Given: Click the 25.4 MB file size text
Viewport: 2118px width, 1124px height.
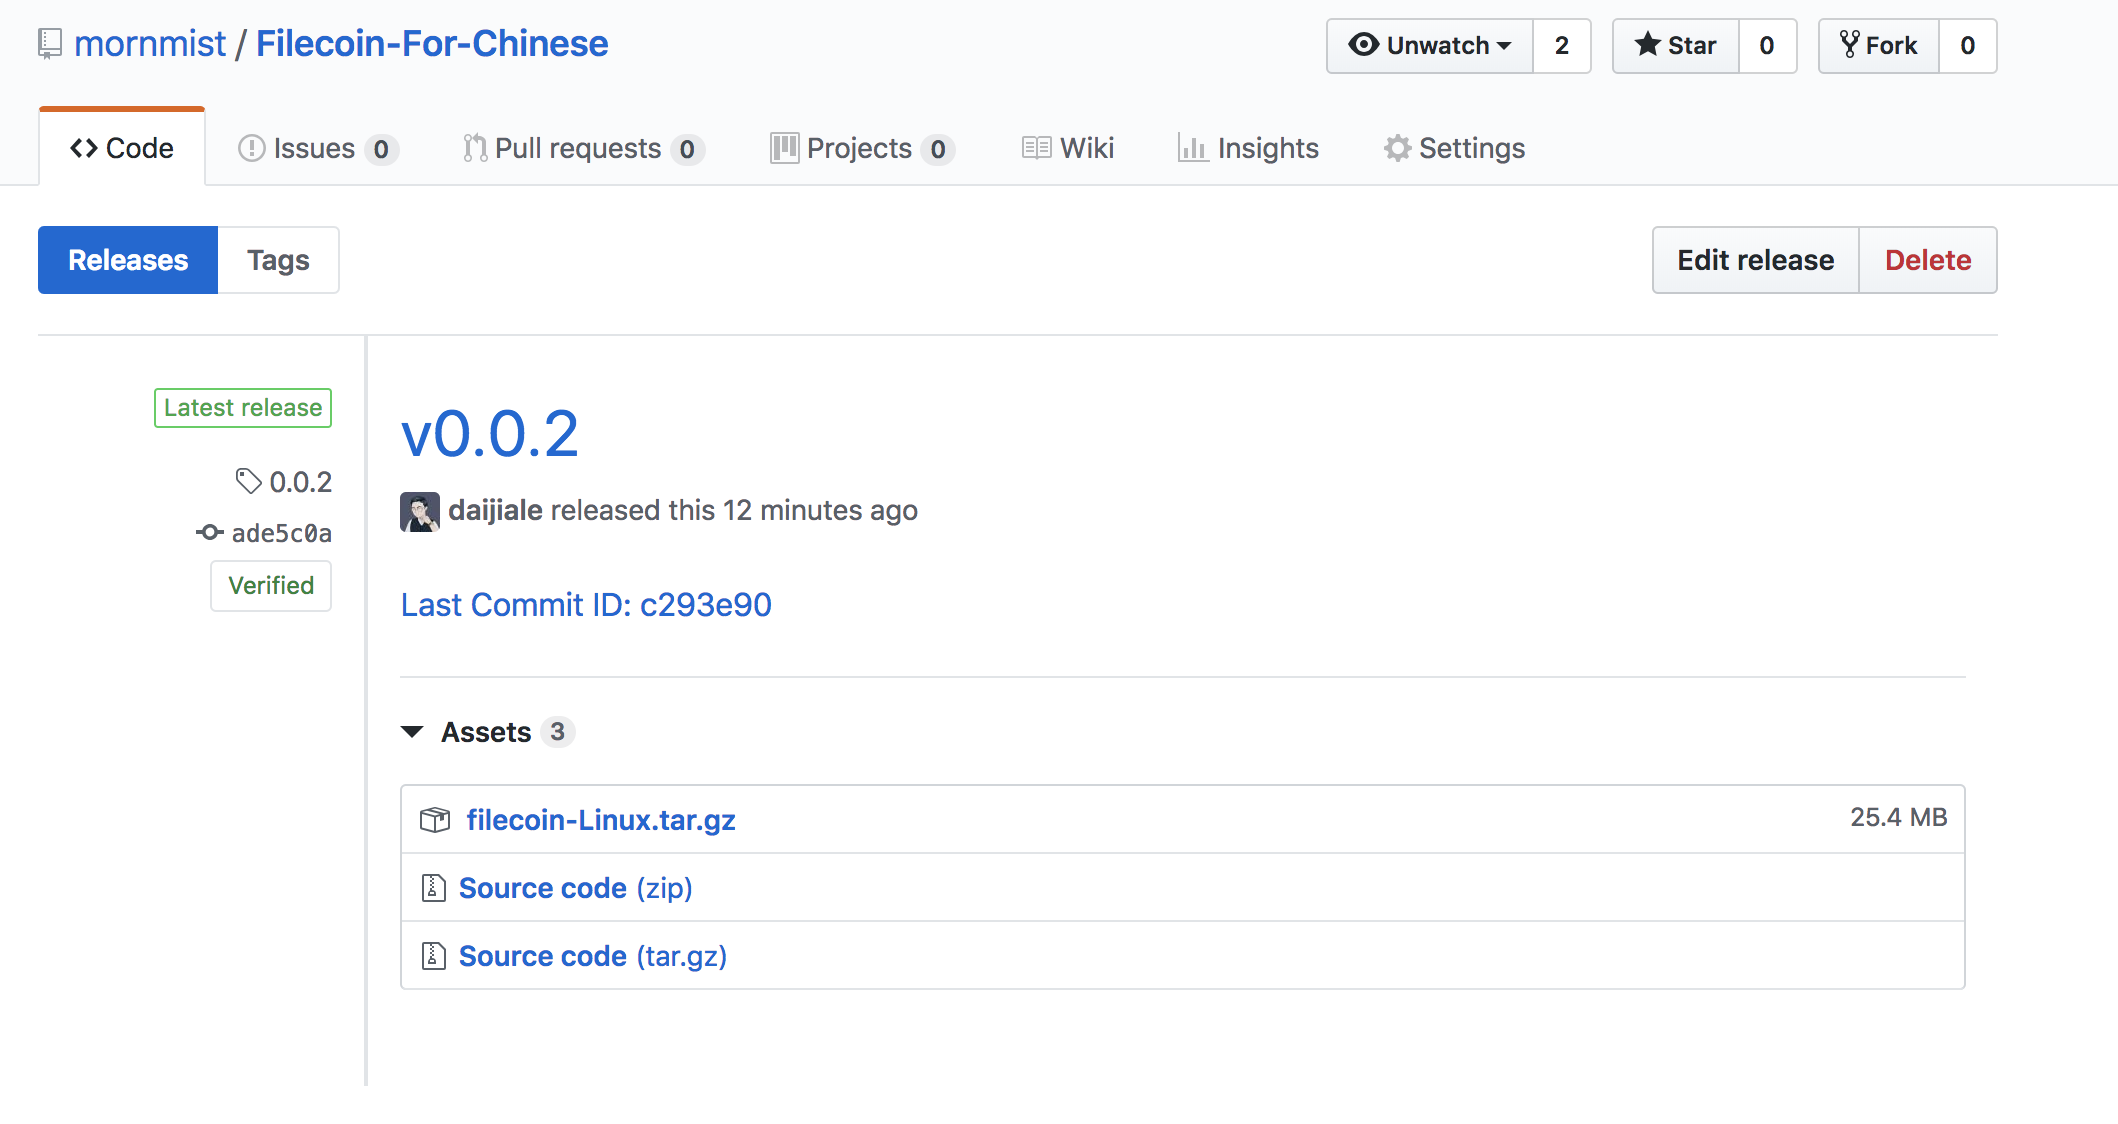Looking at the screenshot, I should pos(1898,817).
